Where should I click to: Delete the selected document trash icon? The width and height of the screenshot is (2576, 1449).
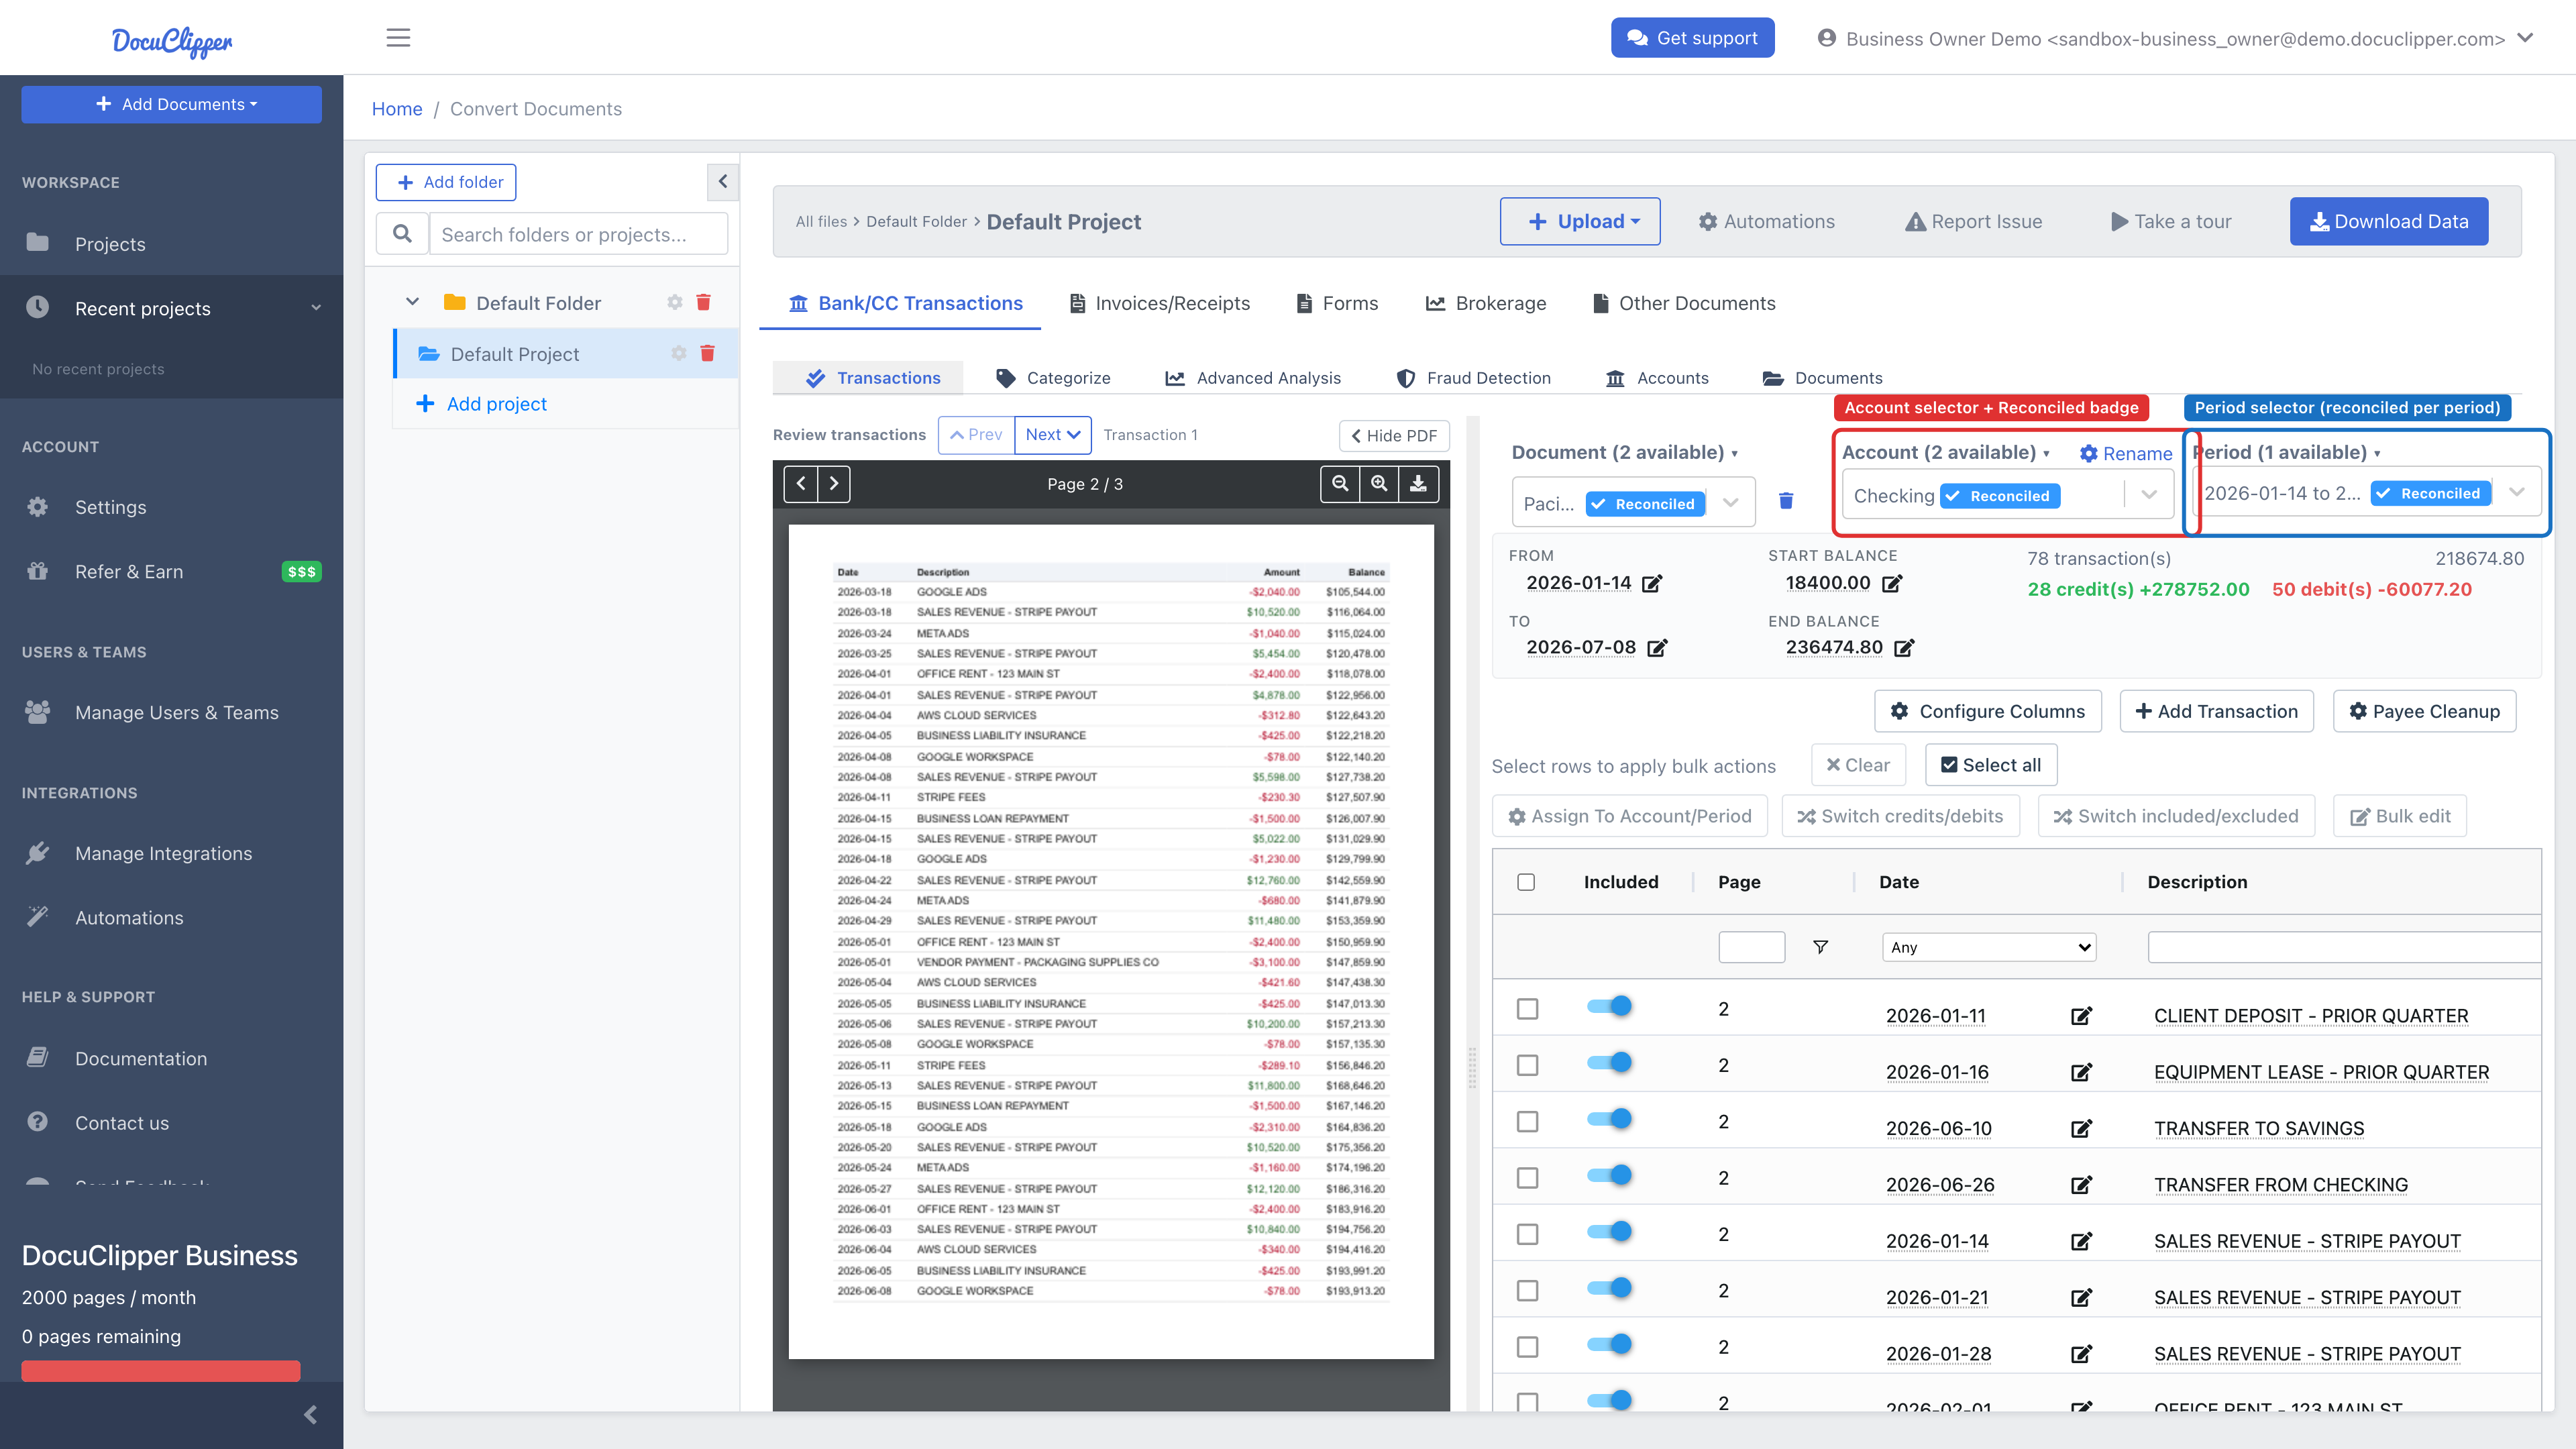1786,500
